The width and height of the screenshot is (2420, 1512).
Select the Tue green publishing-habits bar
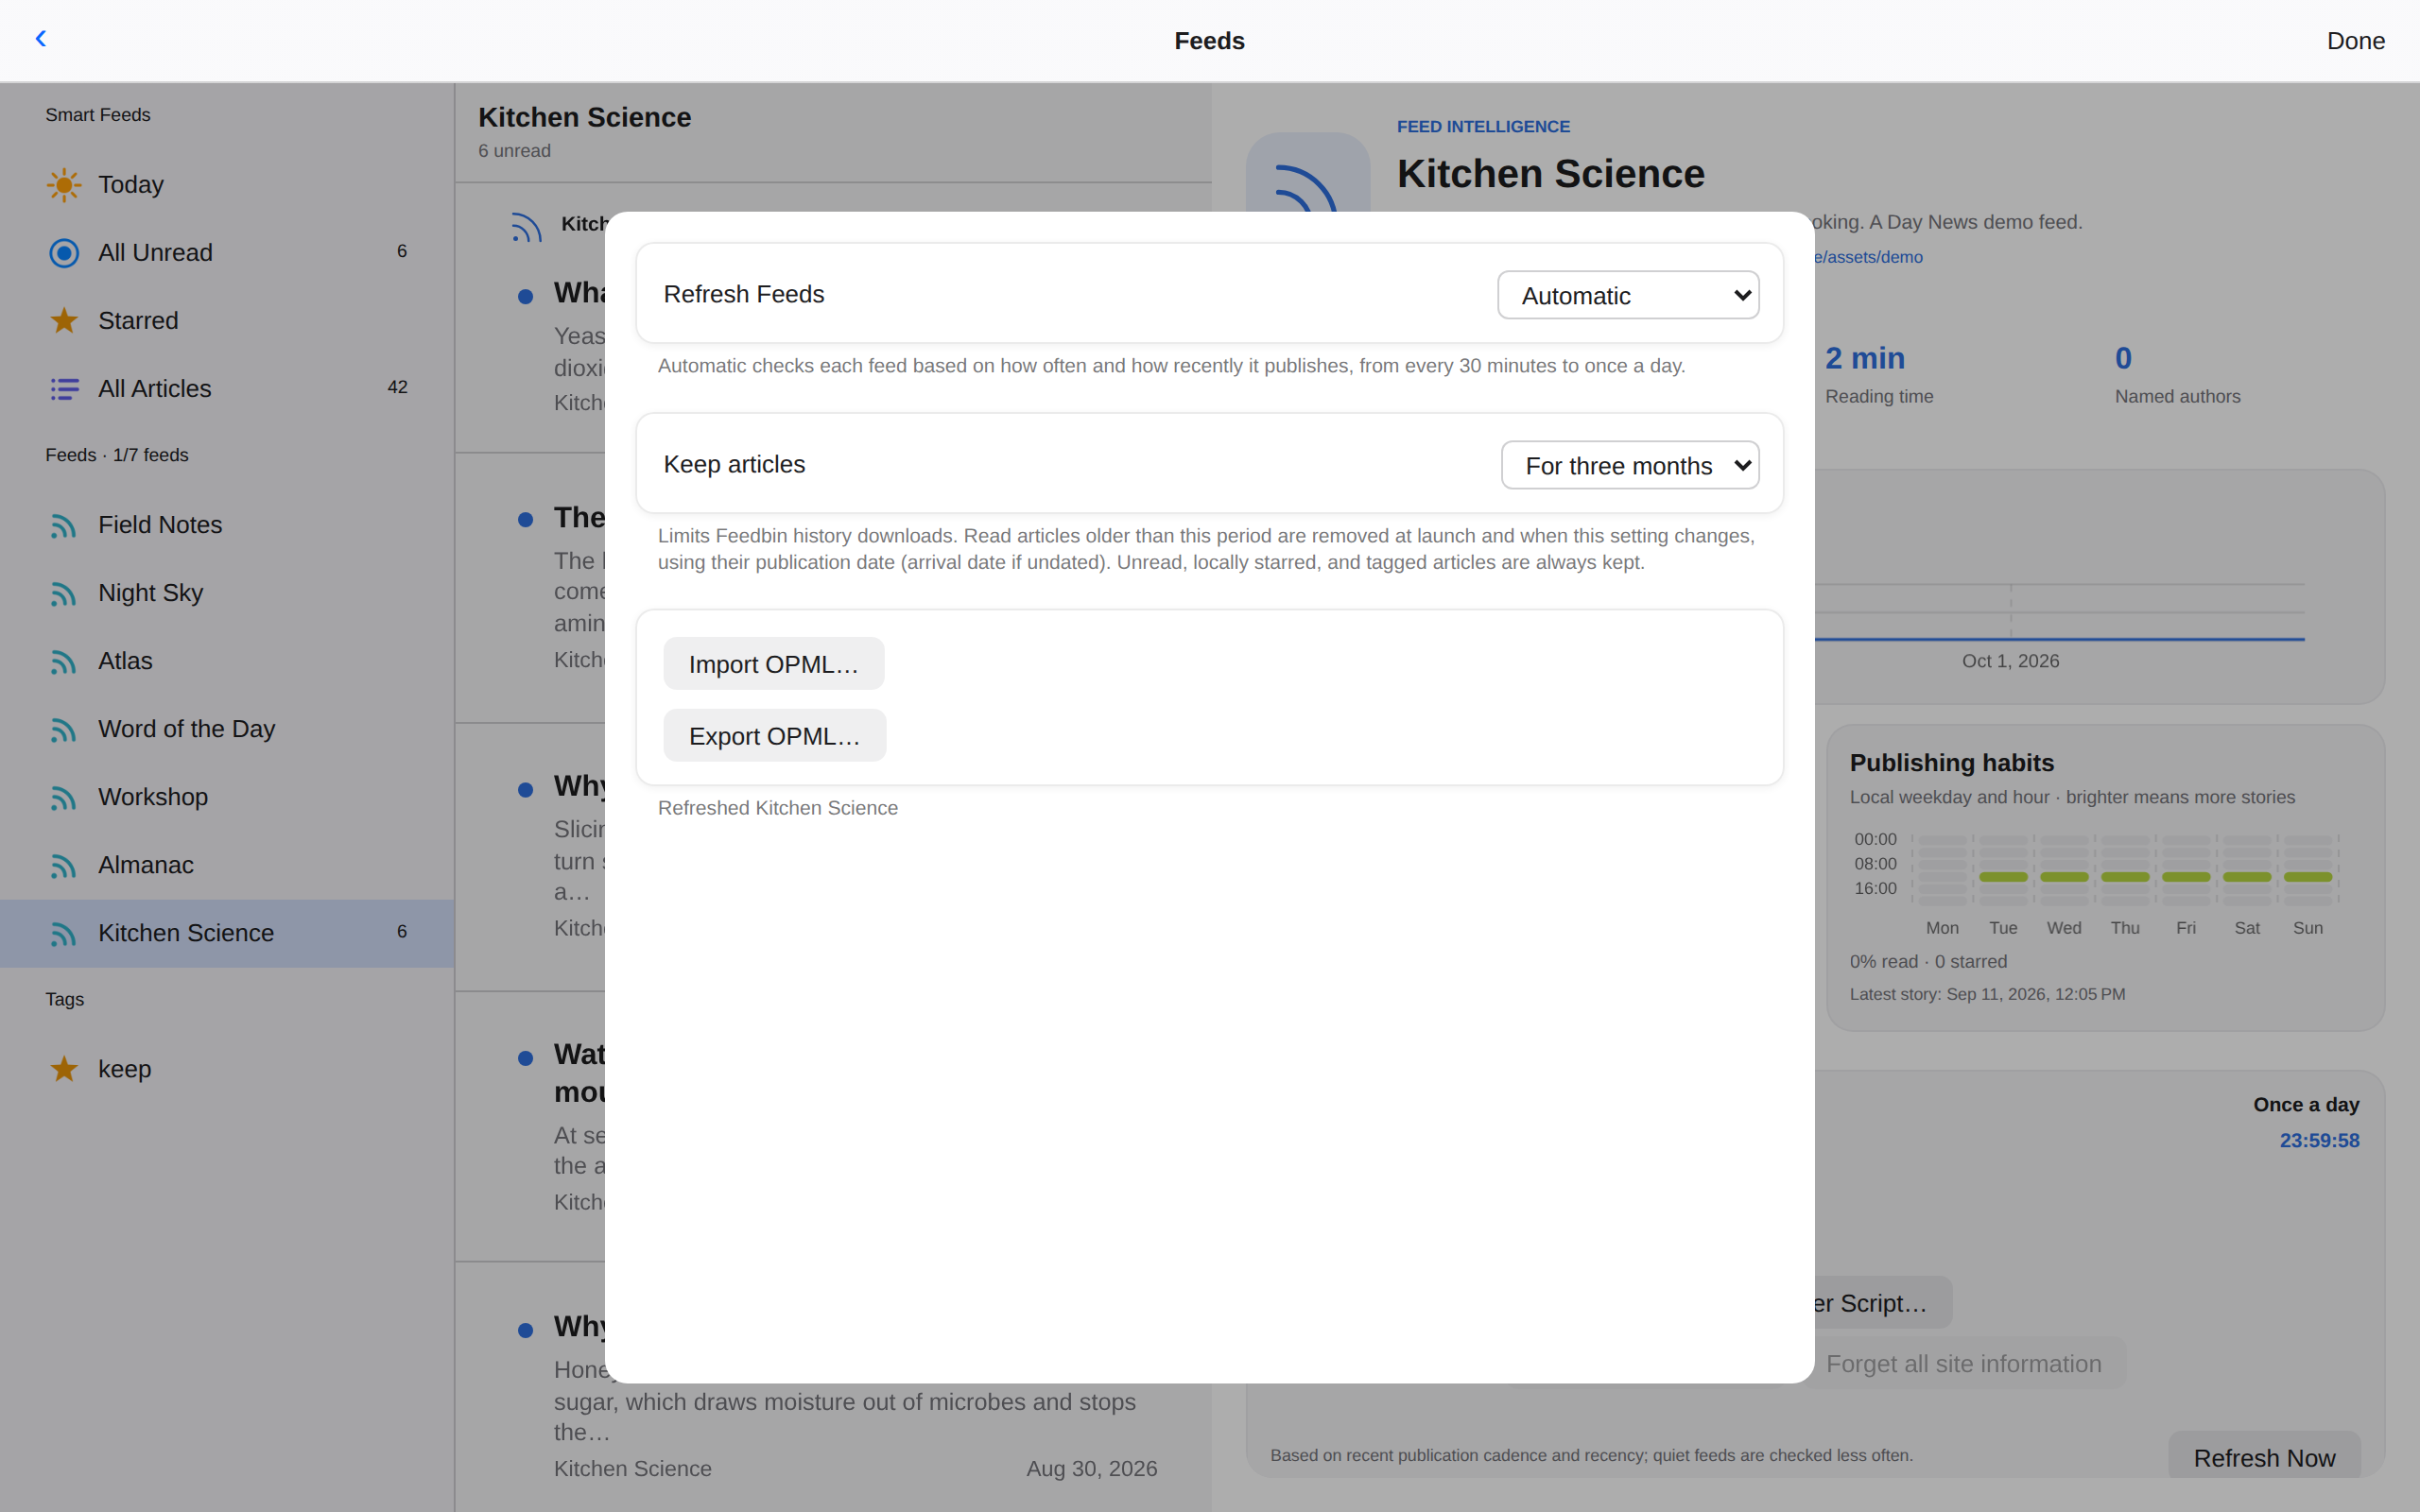tap(2003, 877)
